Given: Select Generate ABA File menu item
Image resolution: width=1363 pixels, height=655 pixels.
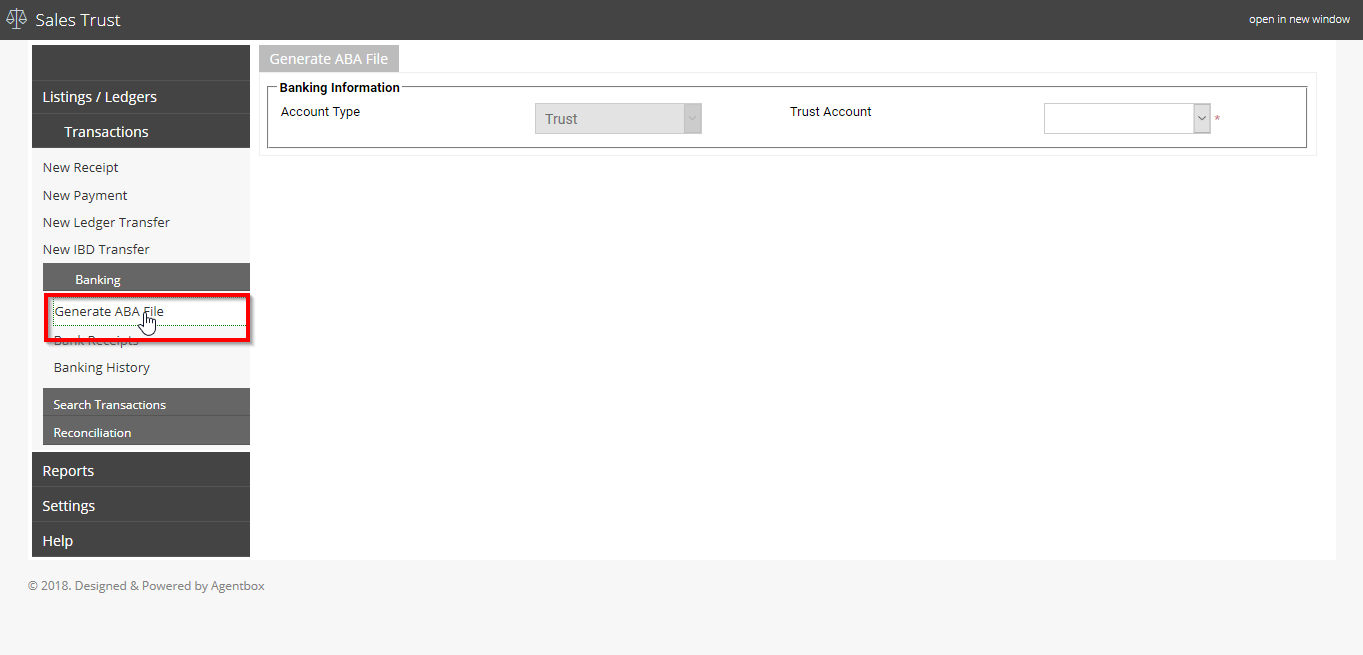Looking at the screenshot, I should point(109,311).
